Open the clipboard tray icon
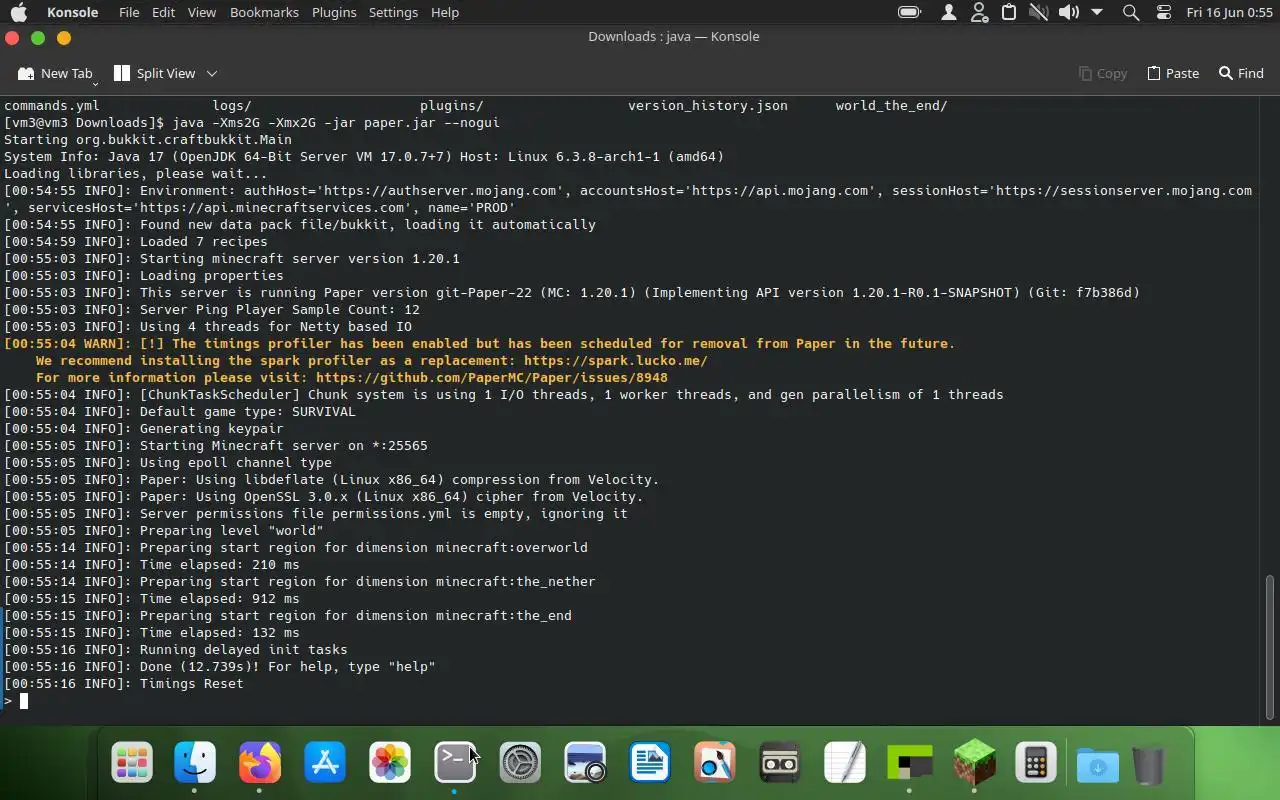 coord(1009,12)
